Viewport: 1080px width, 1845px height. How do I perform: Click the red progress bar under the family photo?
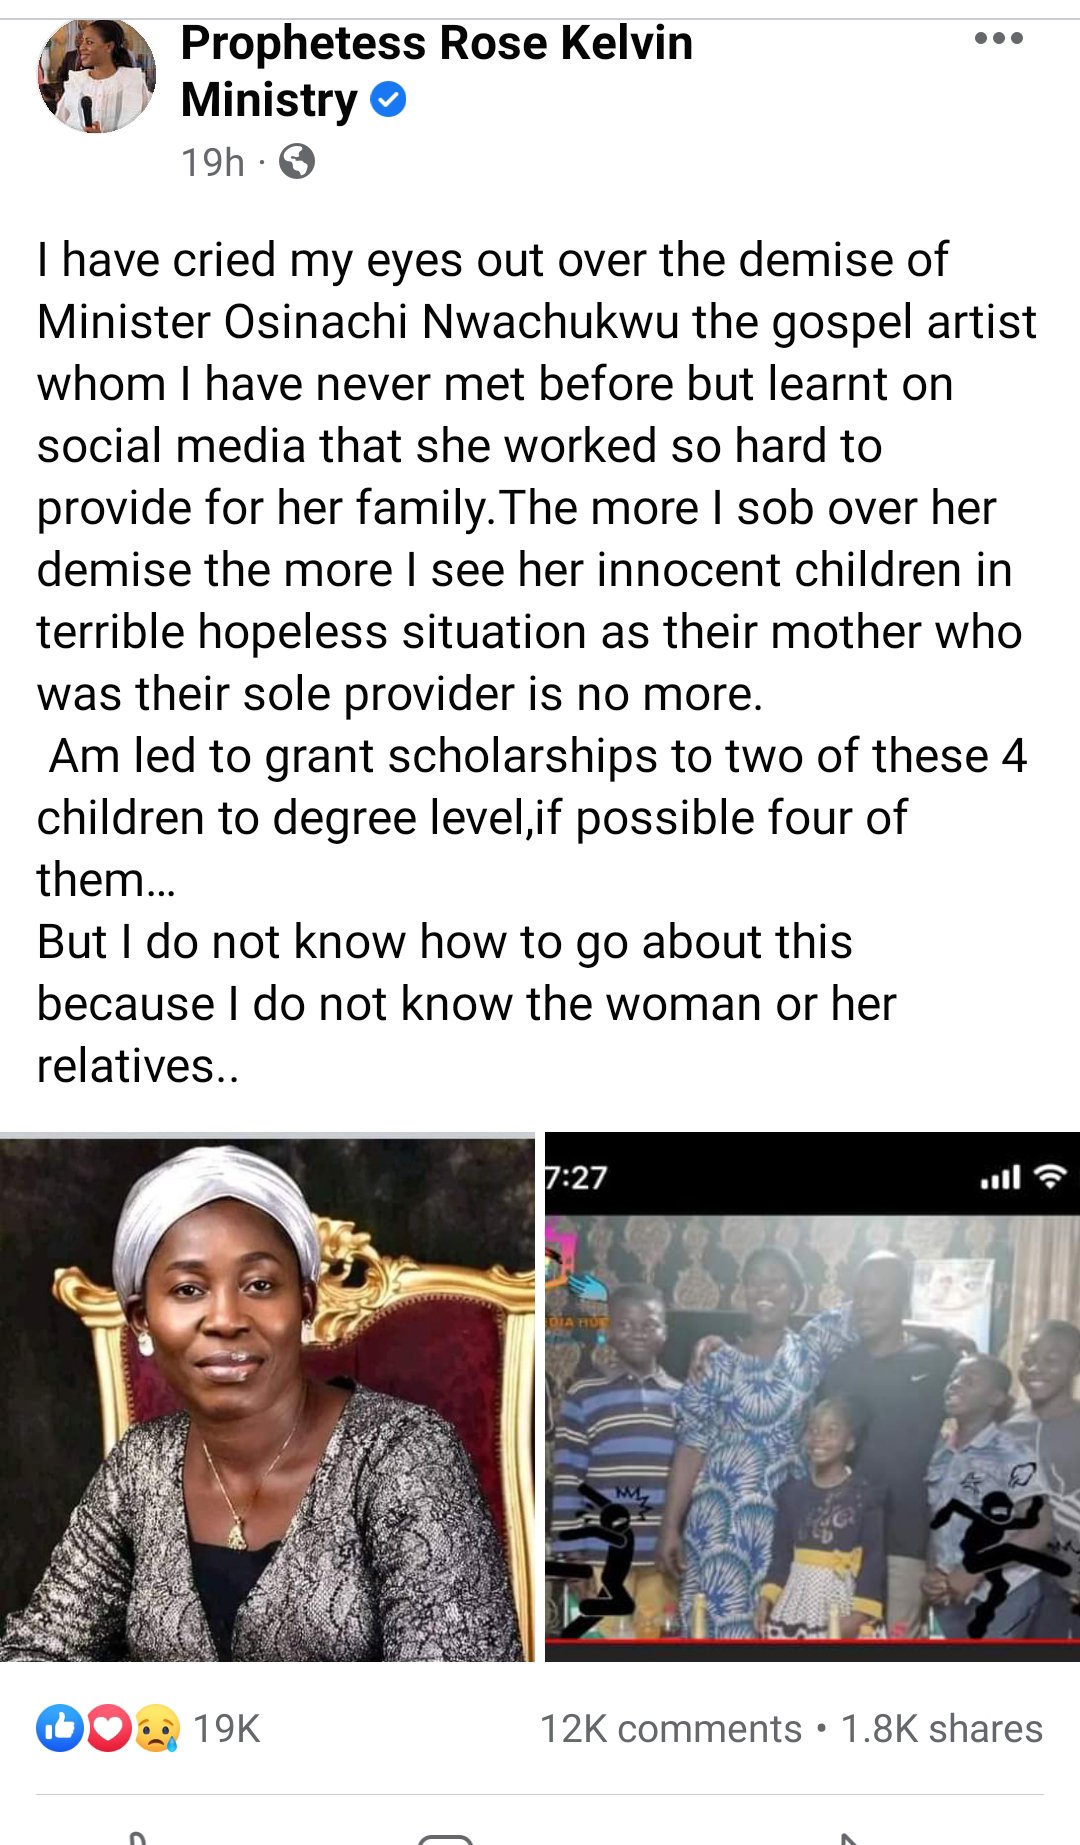coord(812,1640)
